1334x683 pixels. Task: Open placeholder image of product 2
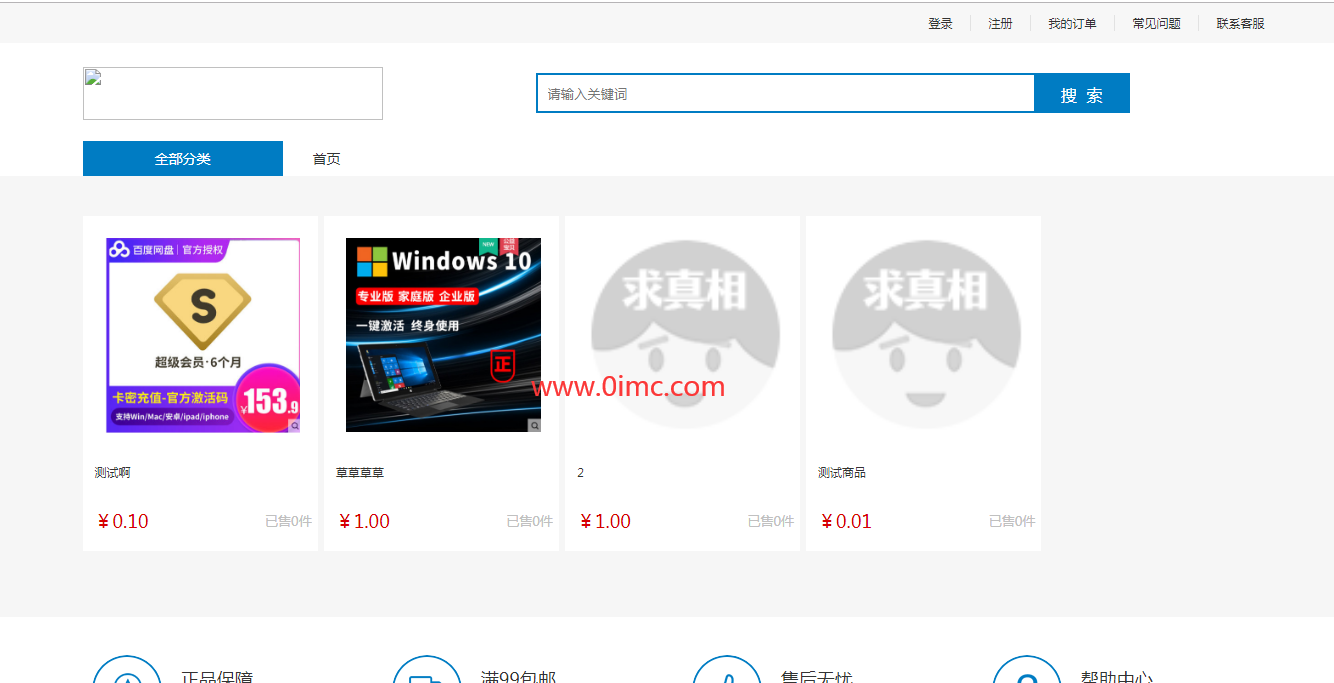coord(685,335)
